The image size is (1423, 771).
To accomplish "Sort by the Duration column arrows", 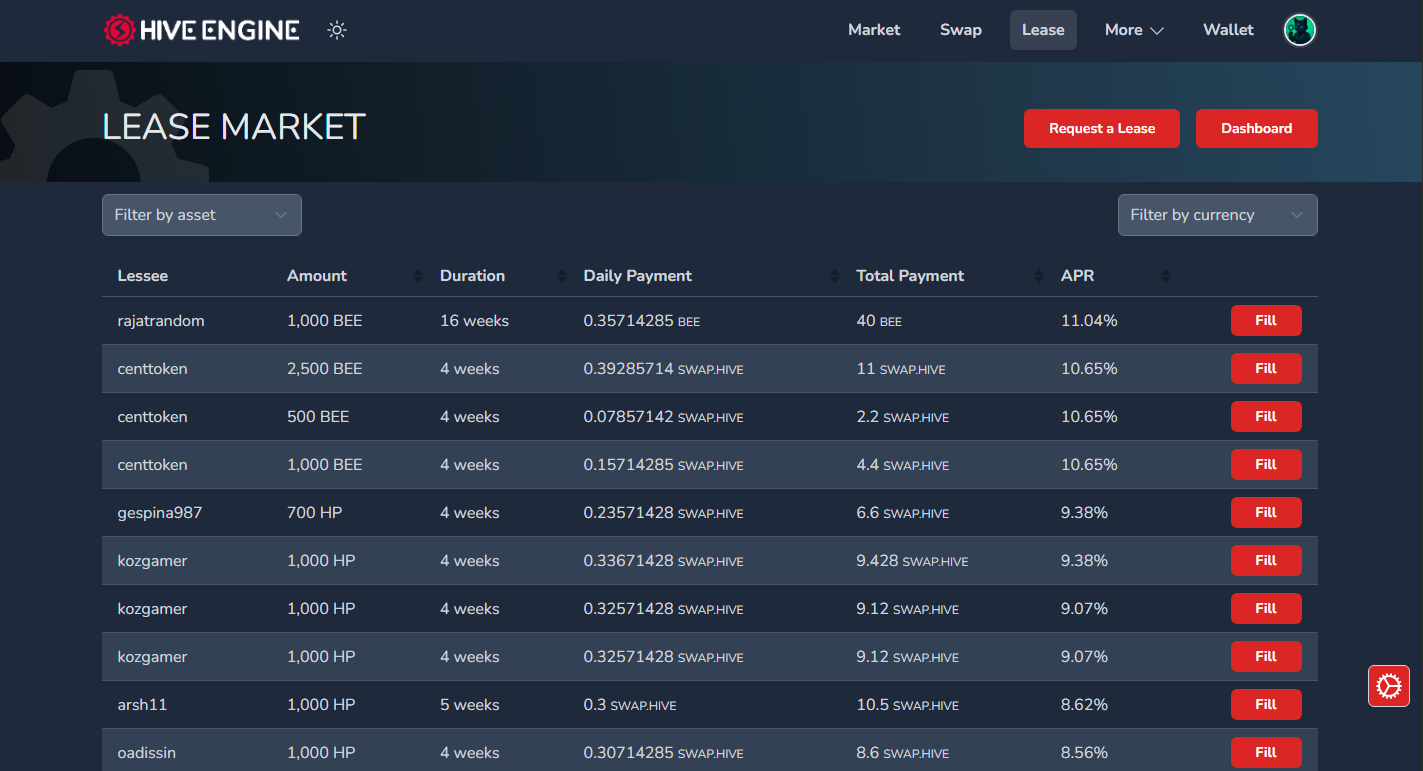I will coord(561,276).
